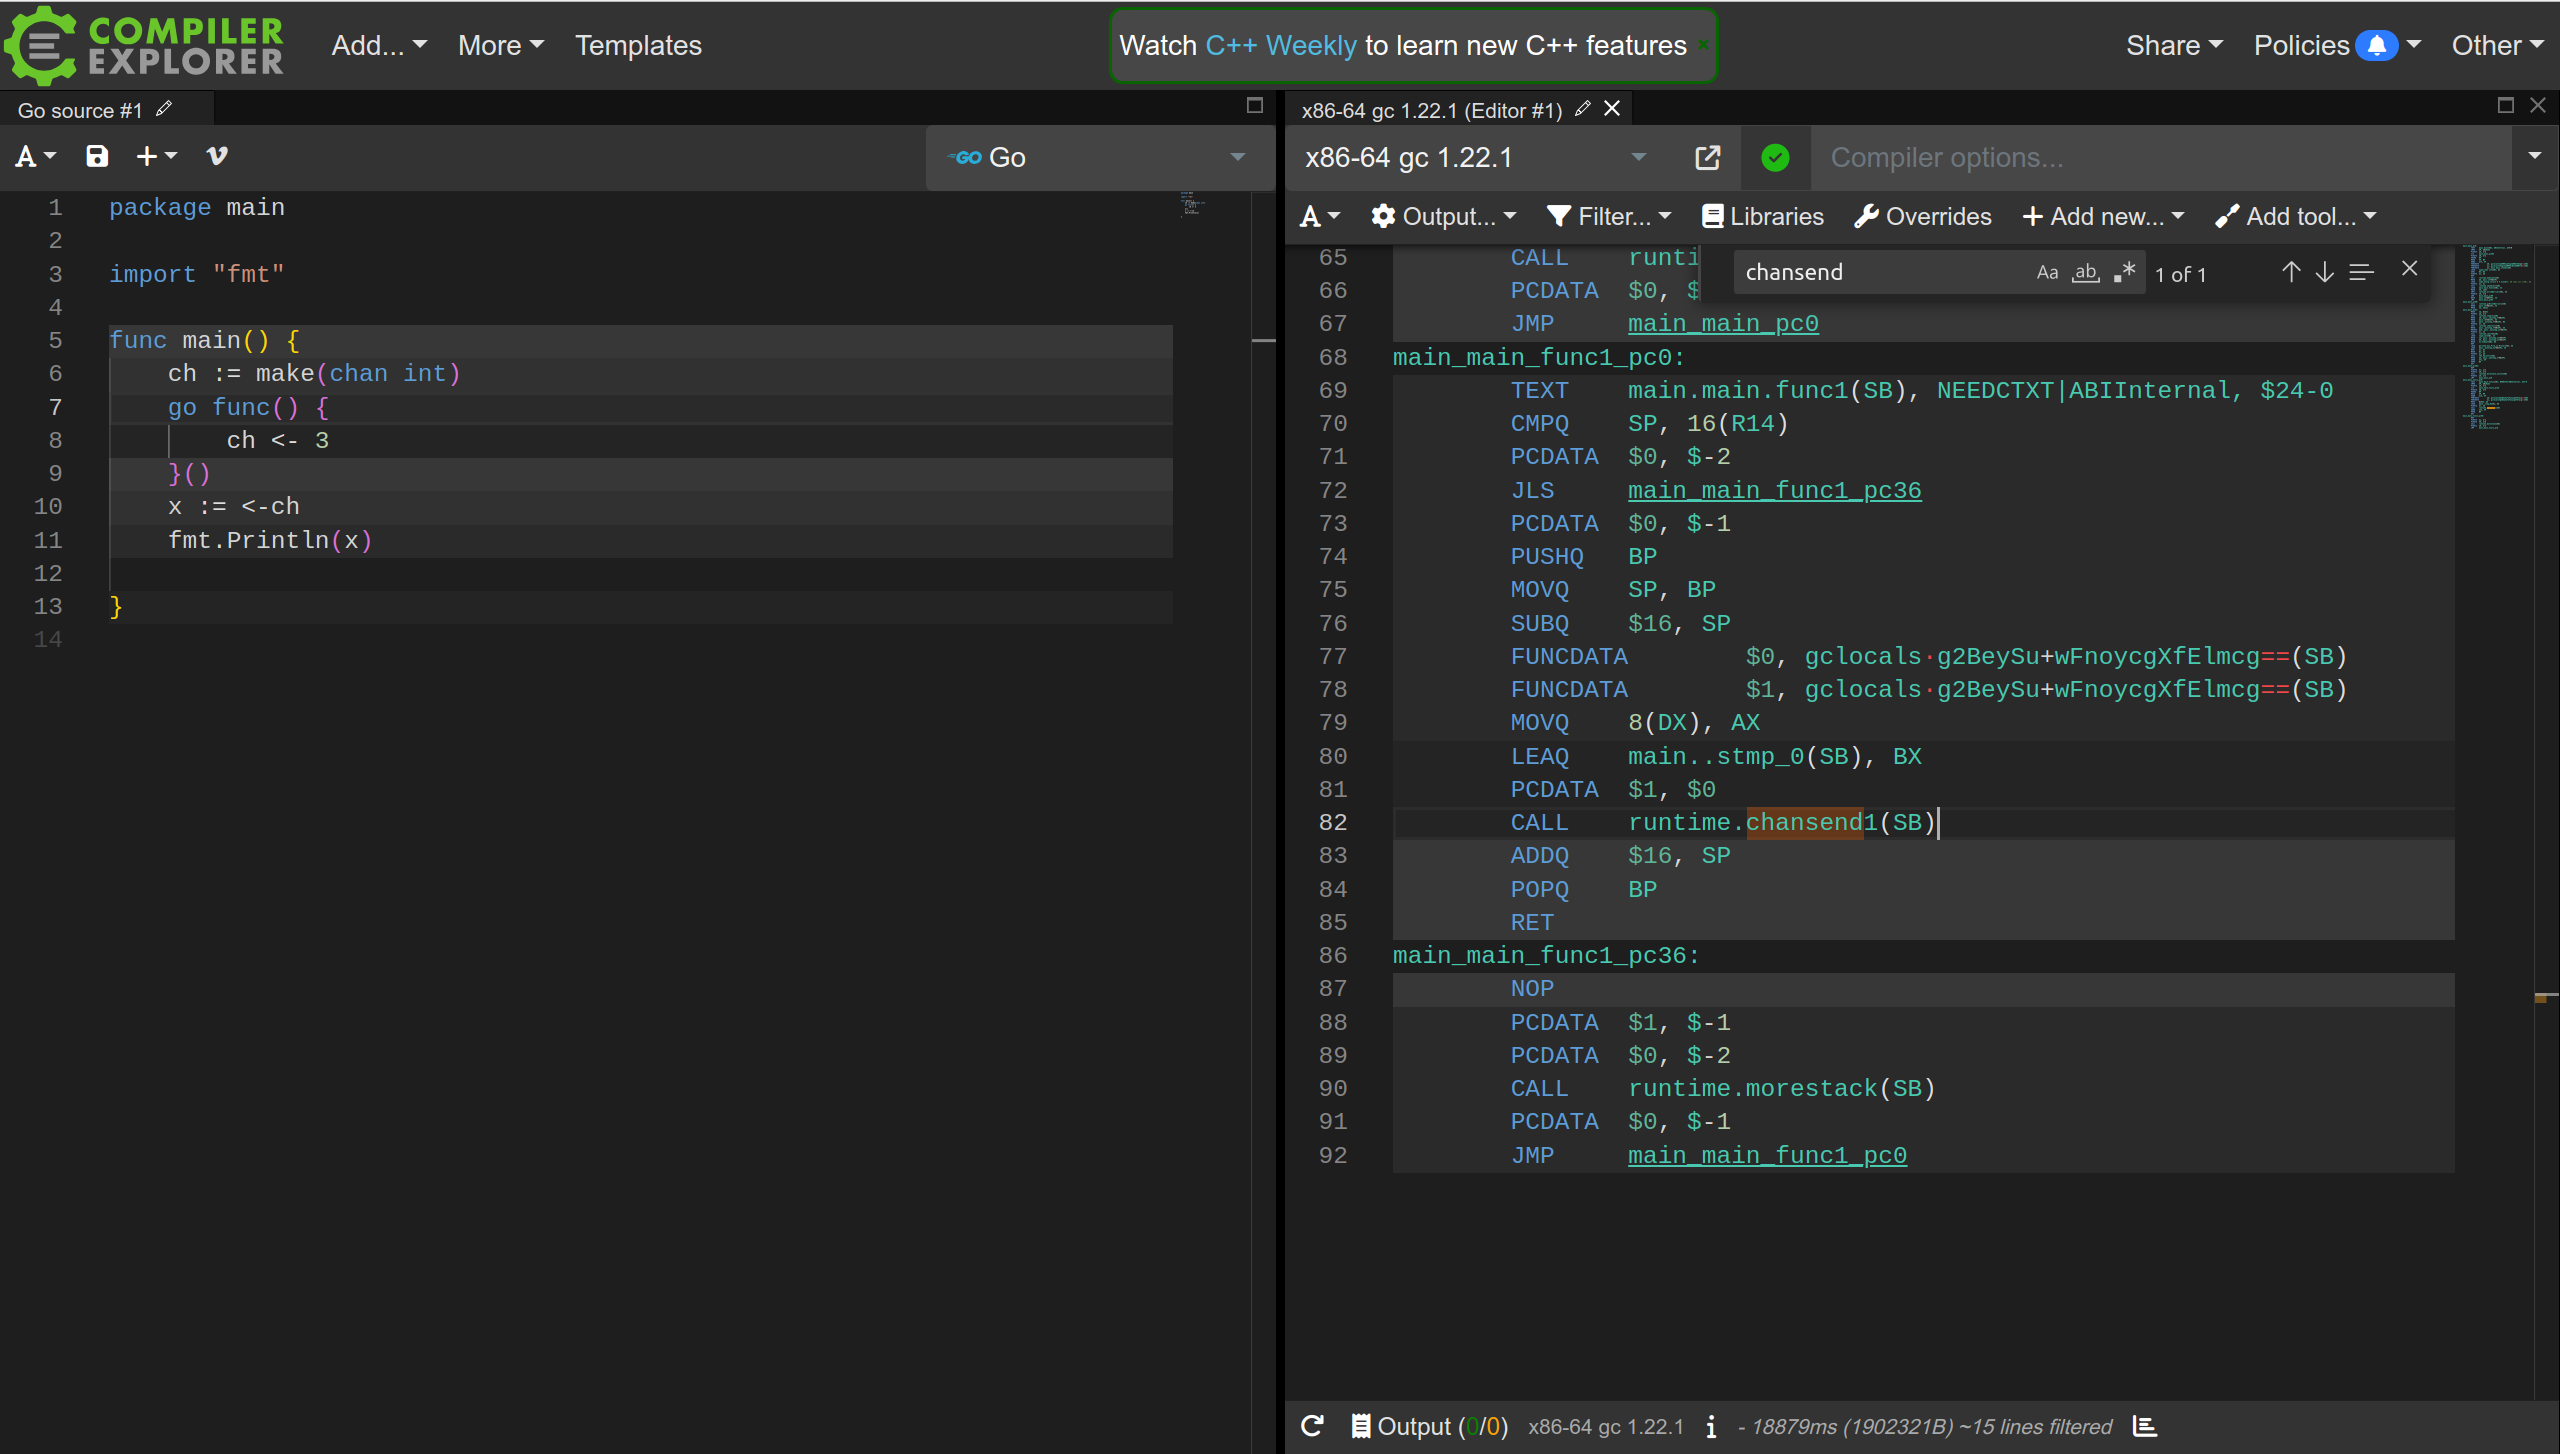Toggle Find in Selection
This screenshot has height=1454, width=2560.
[2361, 272]
